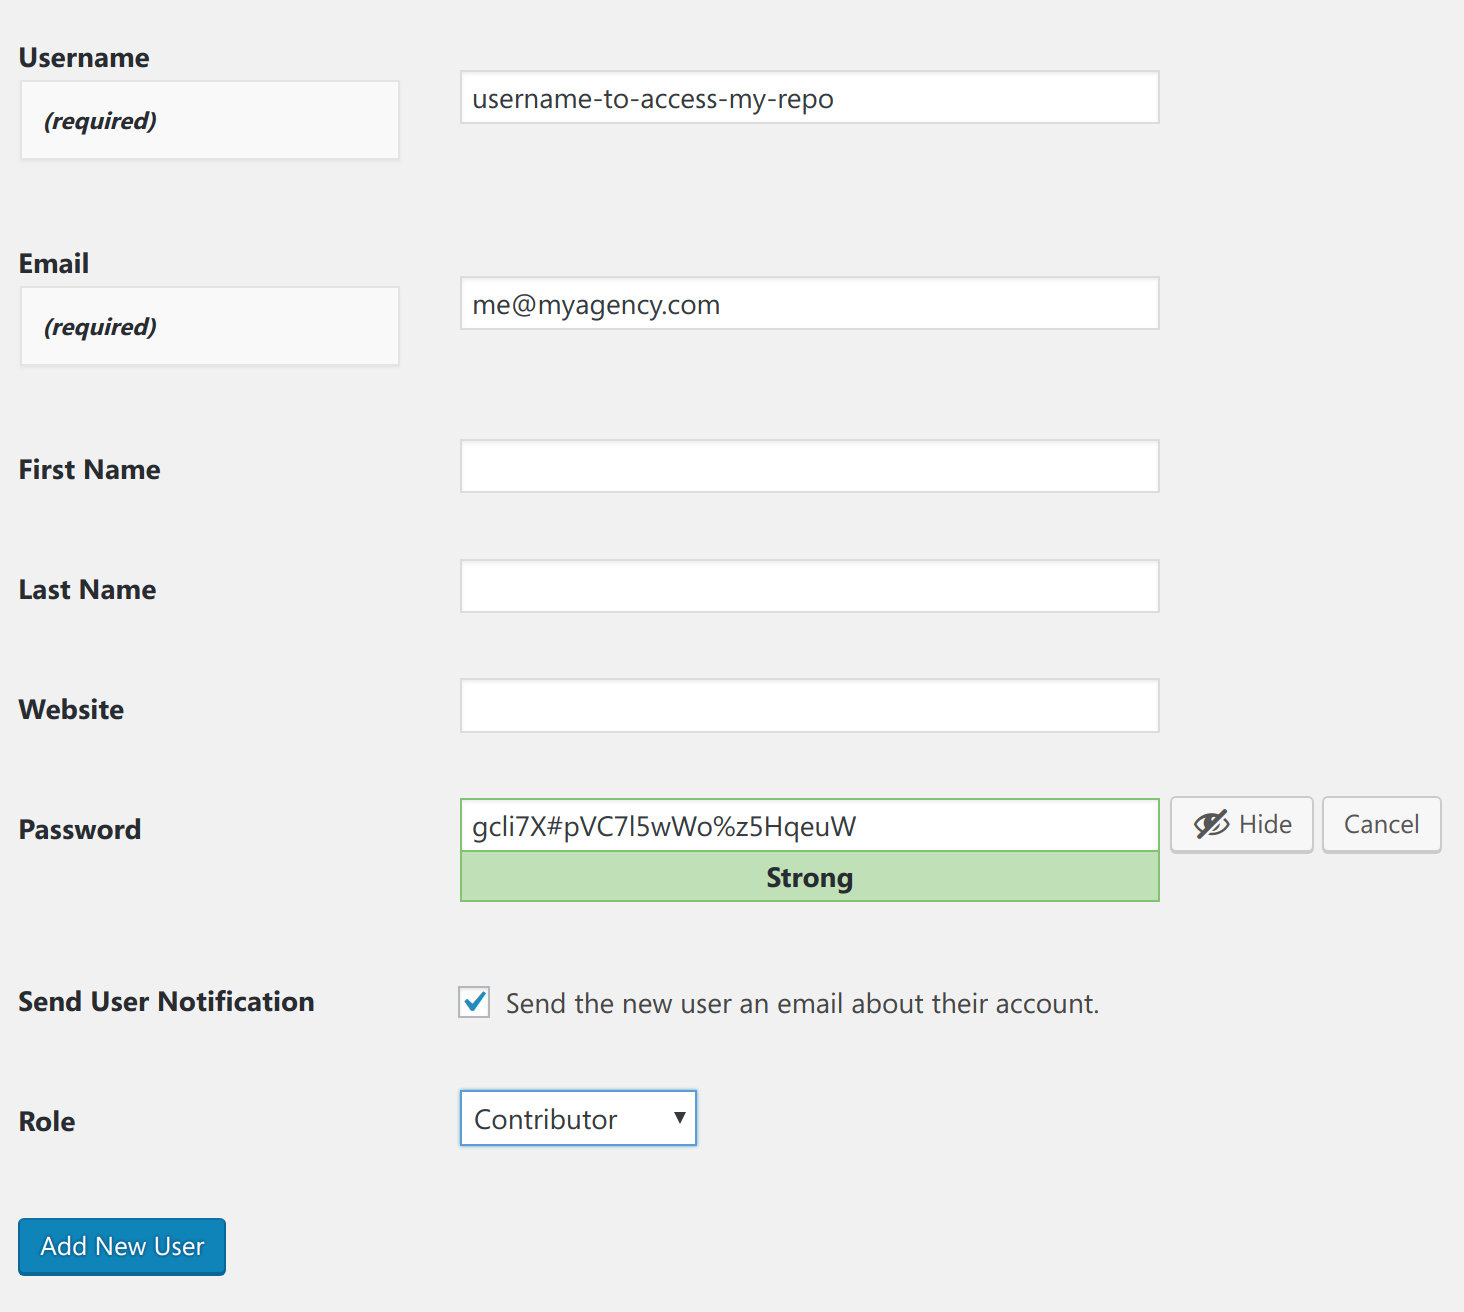The width and height of the screenshot is (1464, 1312).
Task: Click the Password label
Action: [80, 830]
